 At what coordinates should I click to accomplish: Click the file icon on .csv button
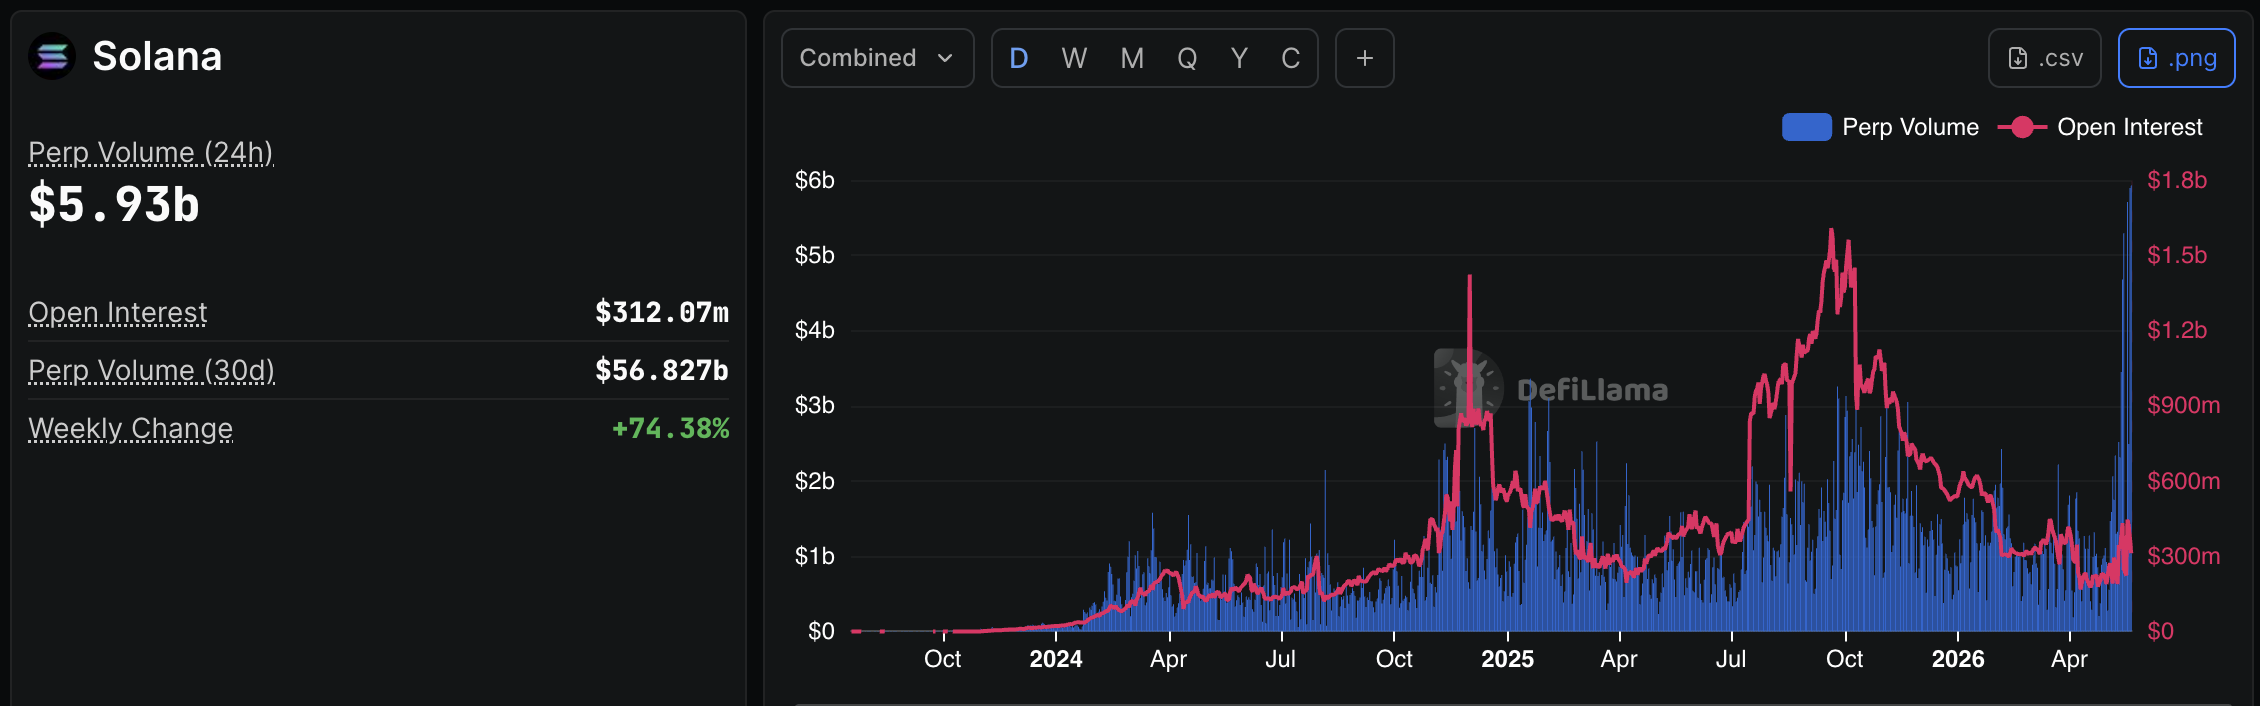2018,58
